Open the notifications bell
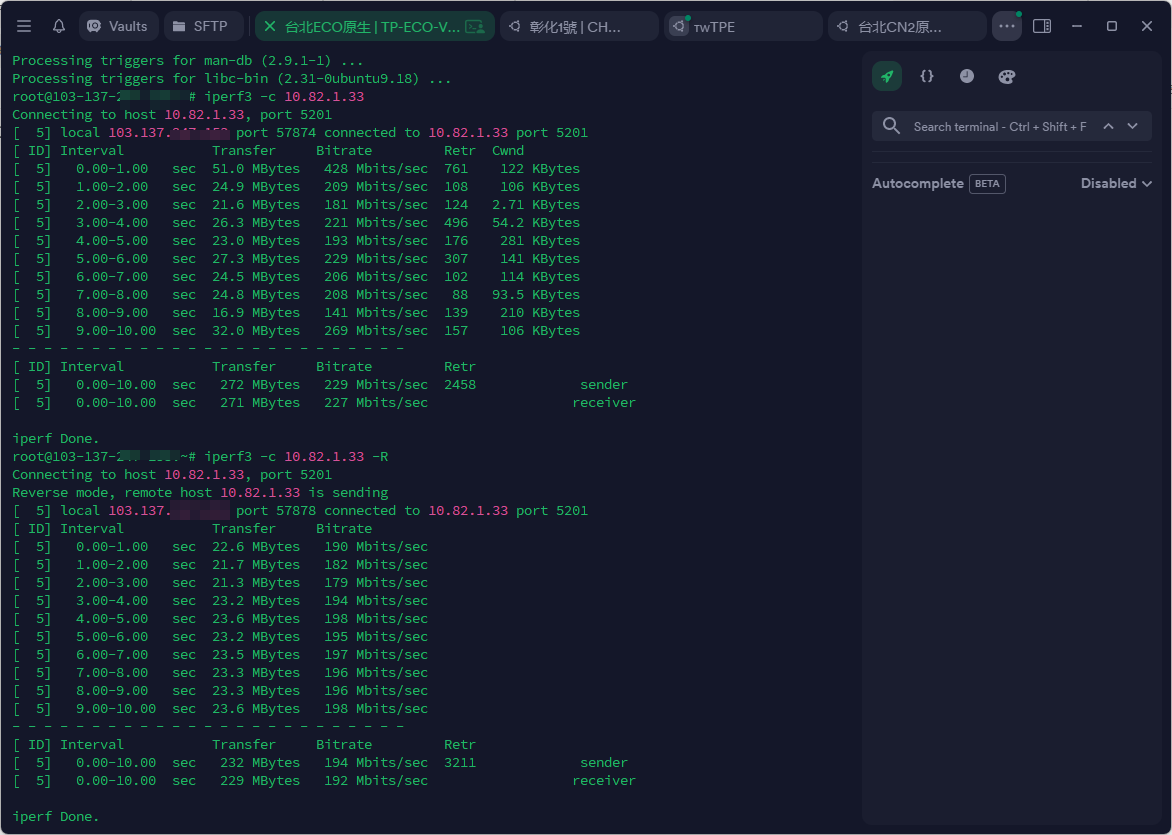Viewport: 1172px width, 835px height. 59,26
